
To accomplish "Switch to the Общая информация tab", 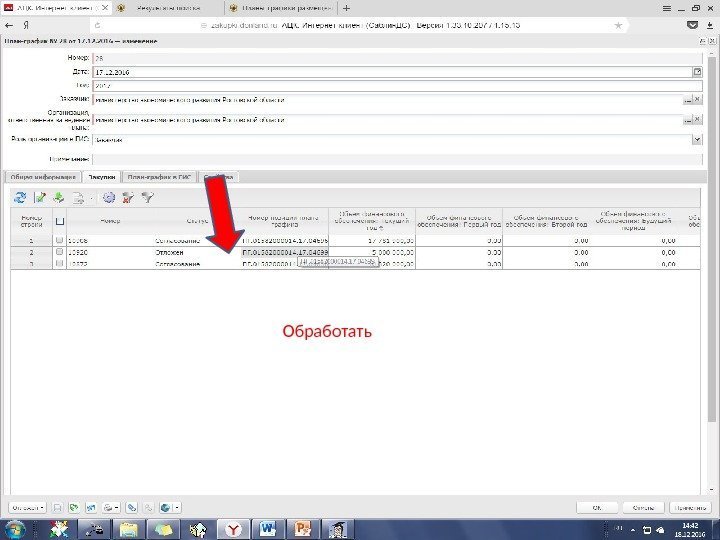I will pyautogui.click(x=43, y=177).
